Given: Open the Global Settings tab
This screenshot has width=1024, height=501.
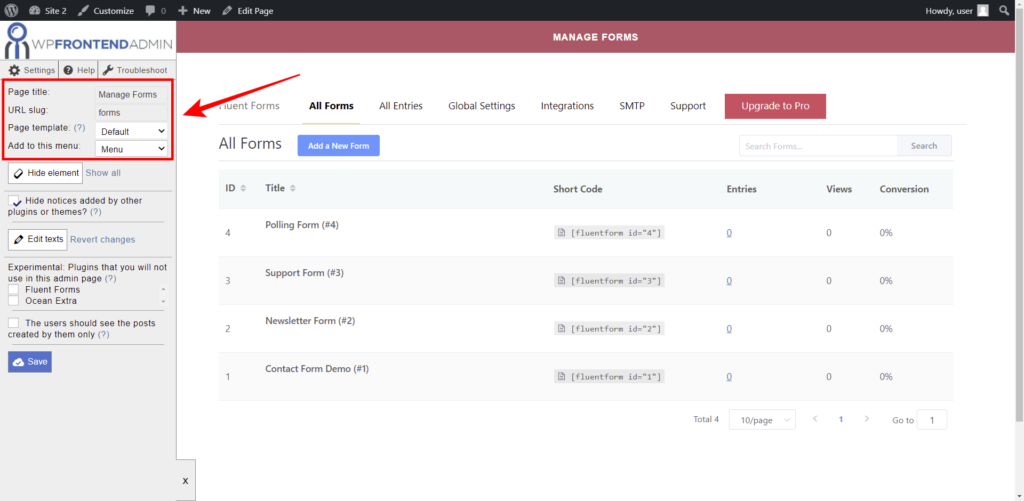Looking at the screenshot, I should (482, 106).
